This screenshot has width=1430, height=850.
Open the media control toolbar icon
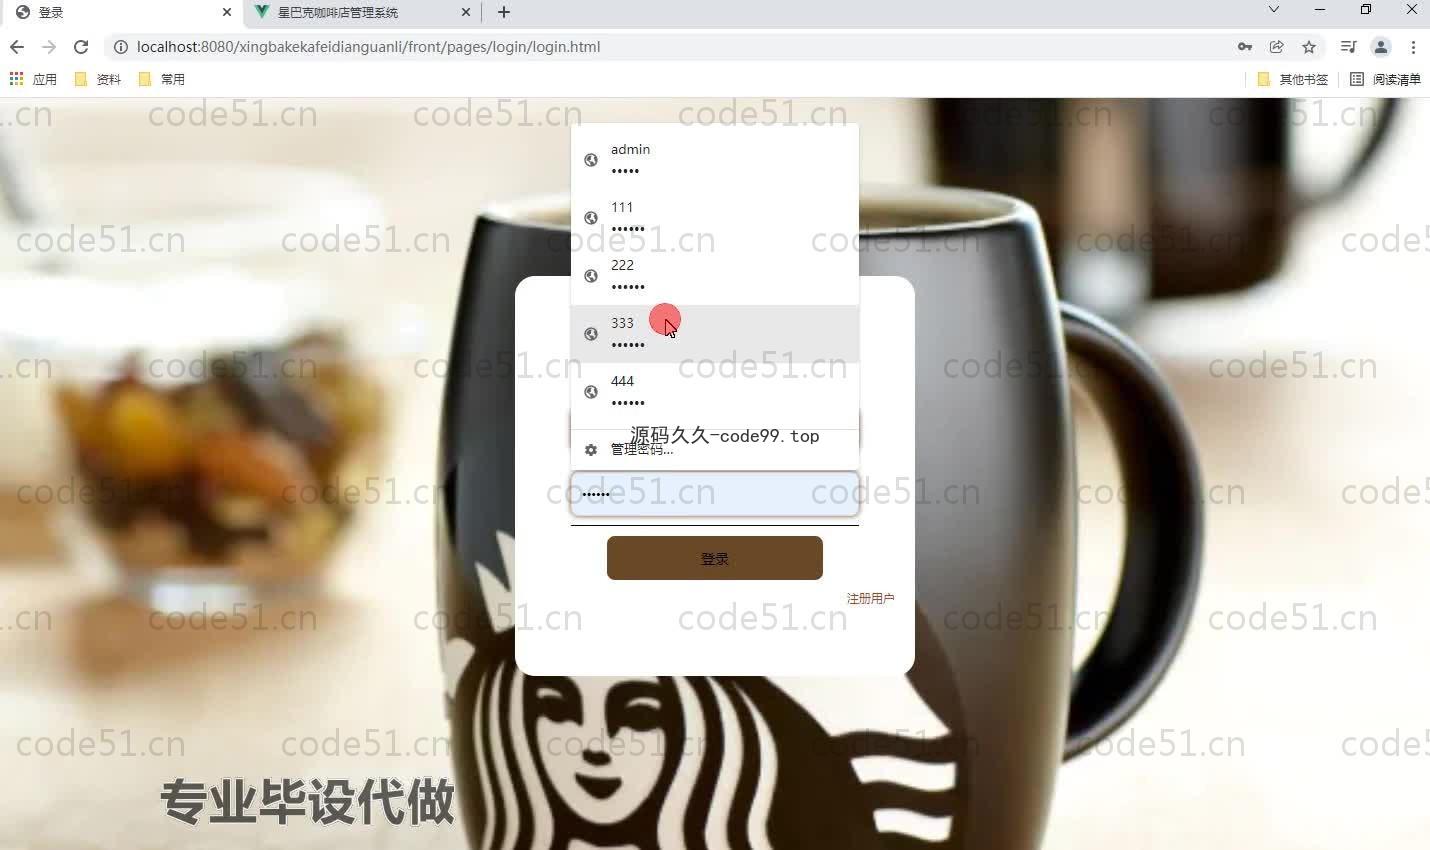(x=1348, y=47)
